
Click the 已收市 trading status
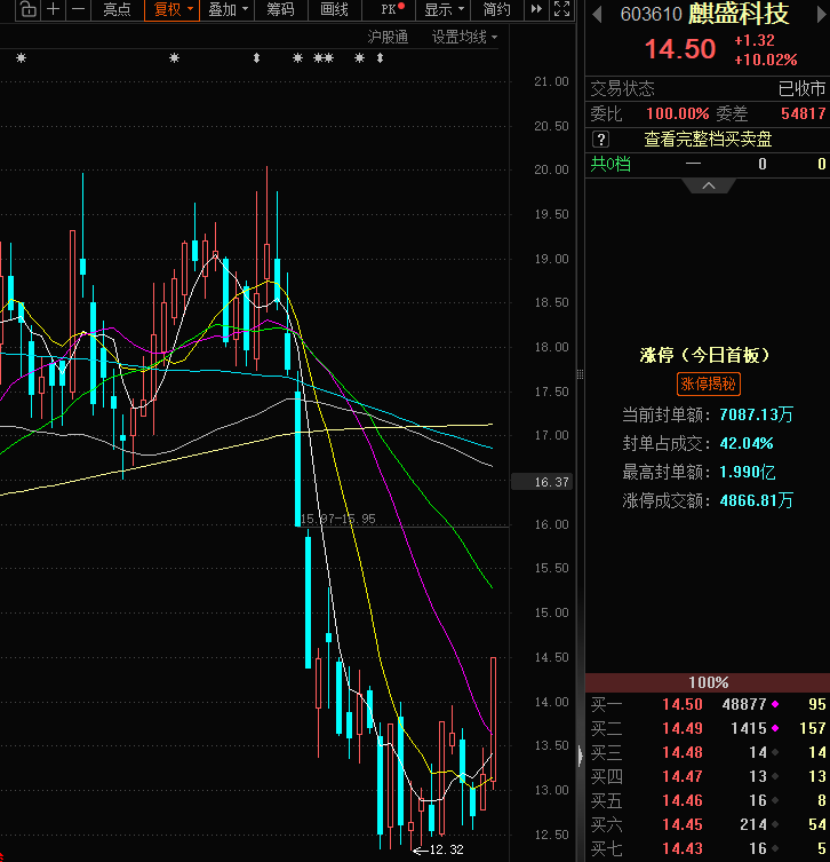click(802, 89)
